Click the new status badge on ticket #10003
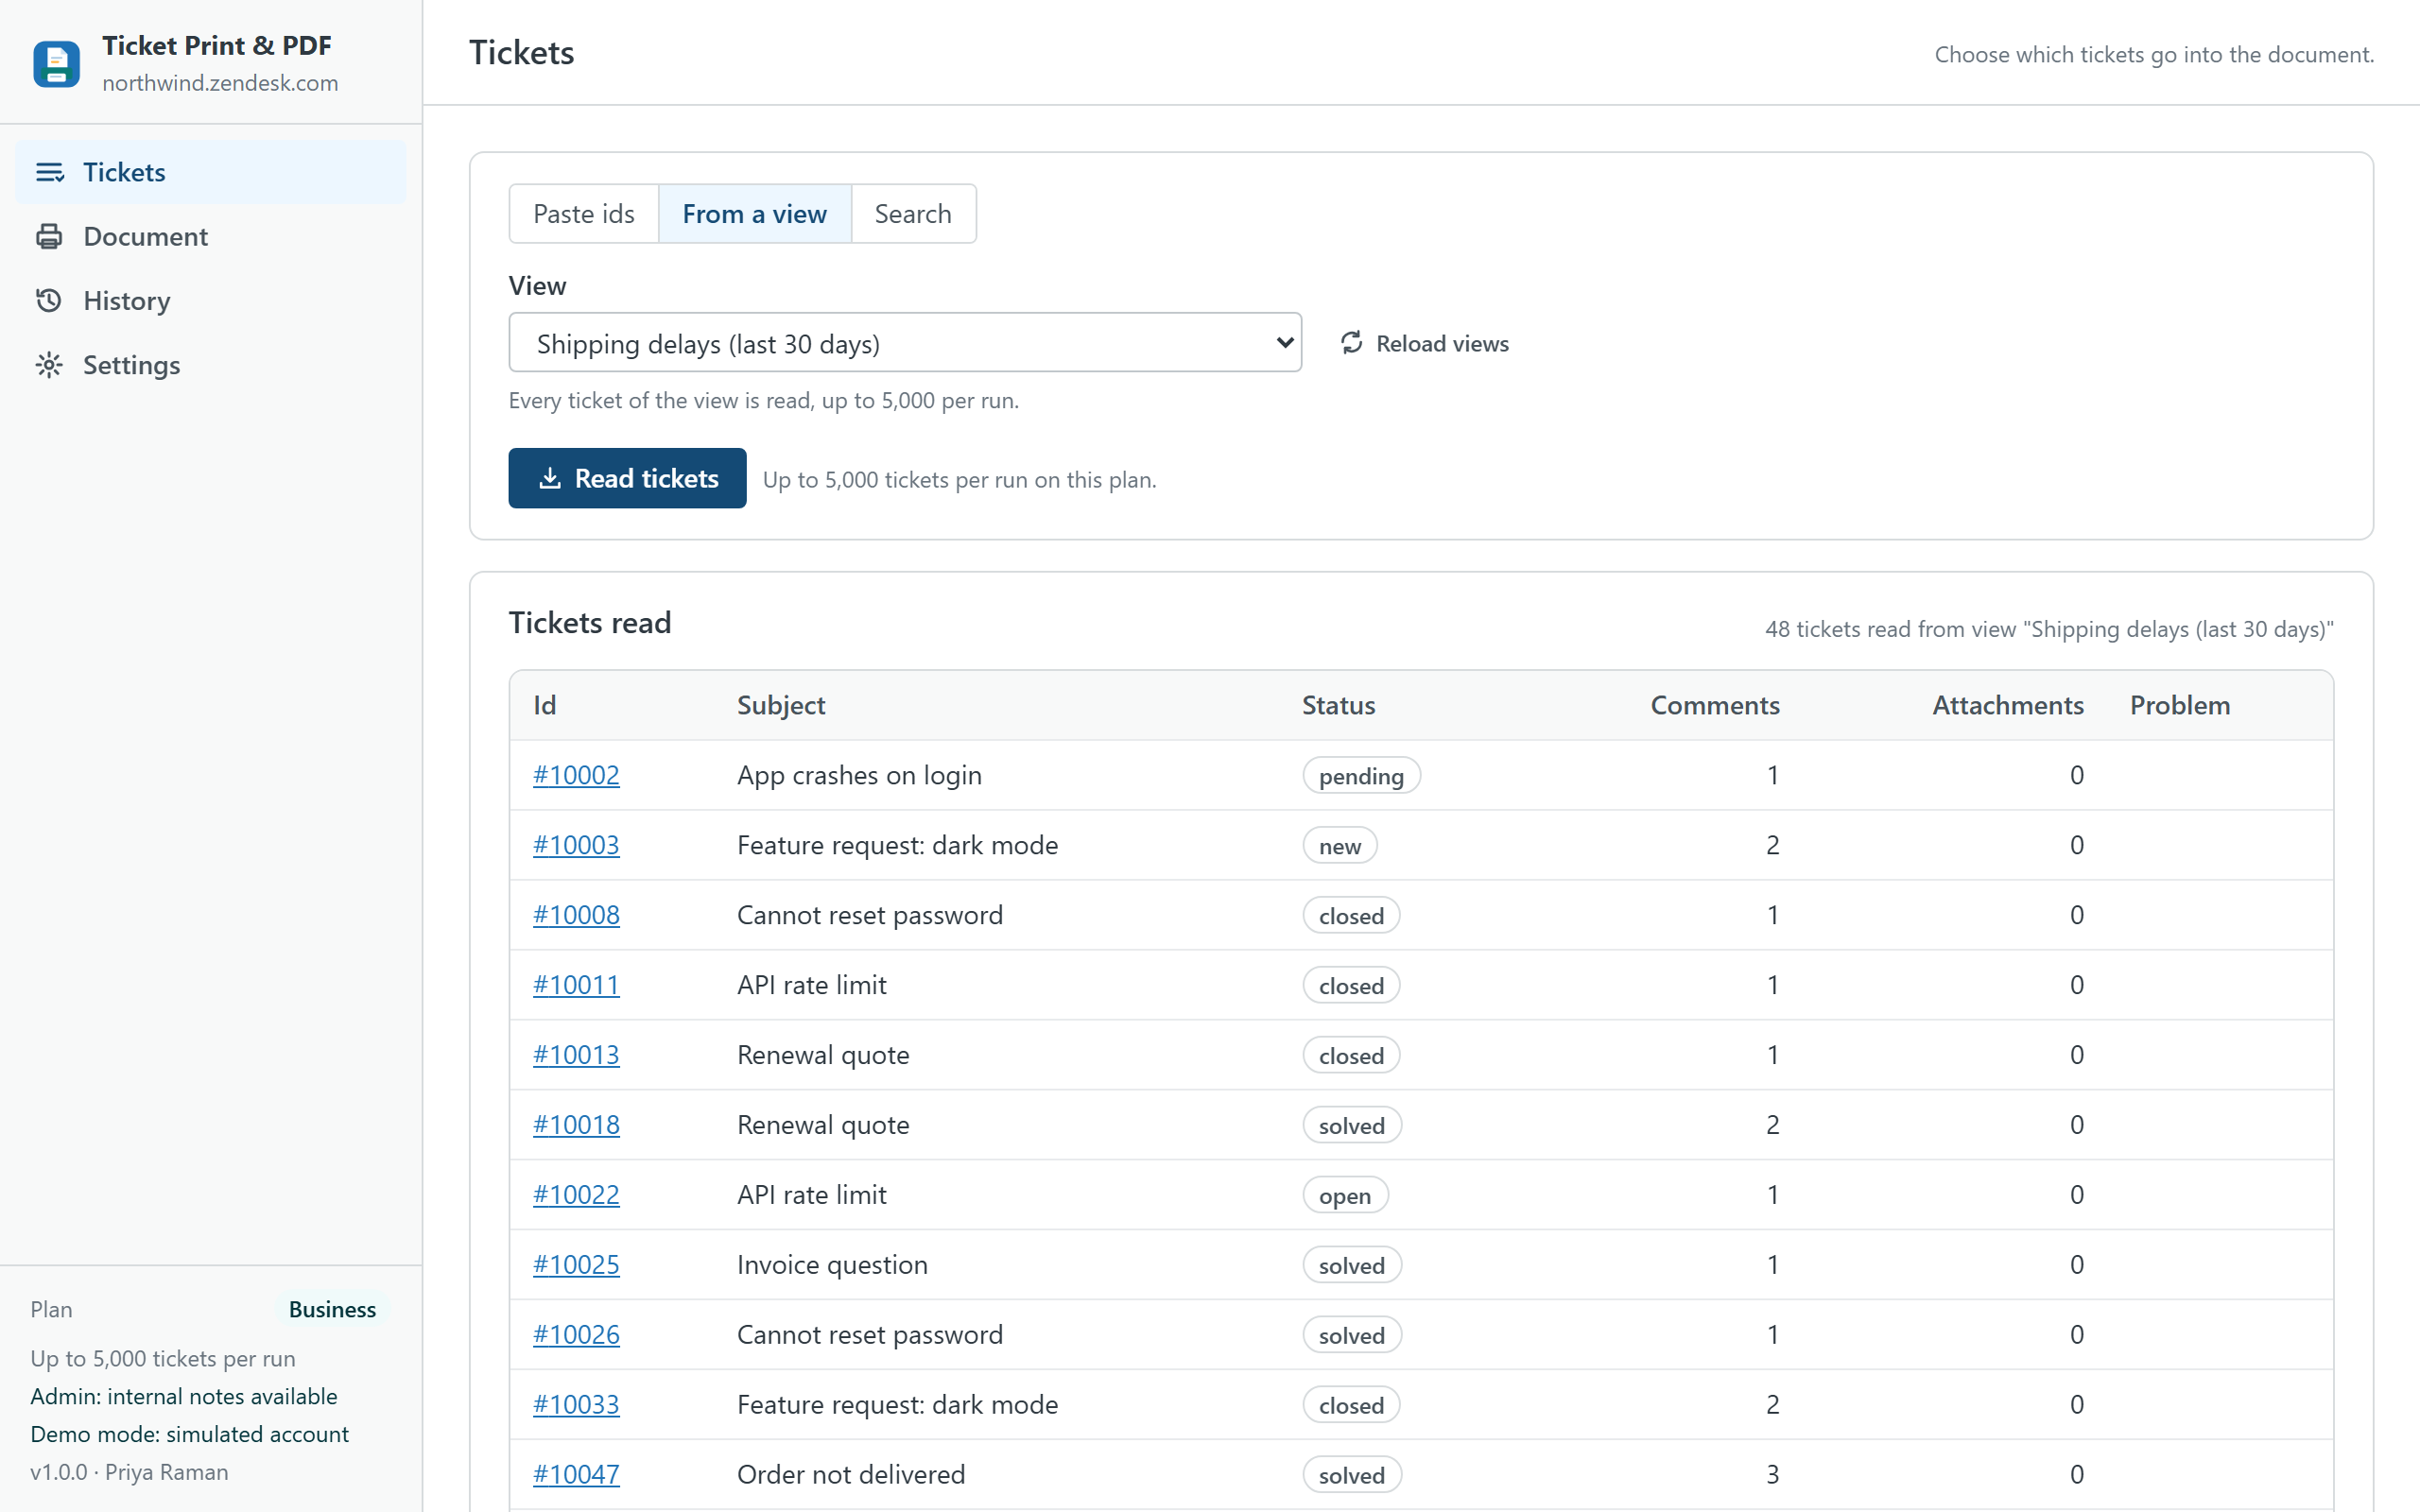This screenshot has height=1512, width=2420. [x=1339, y=845]
